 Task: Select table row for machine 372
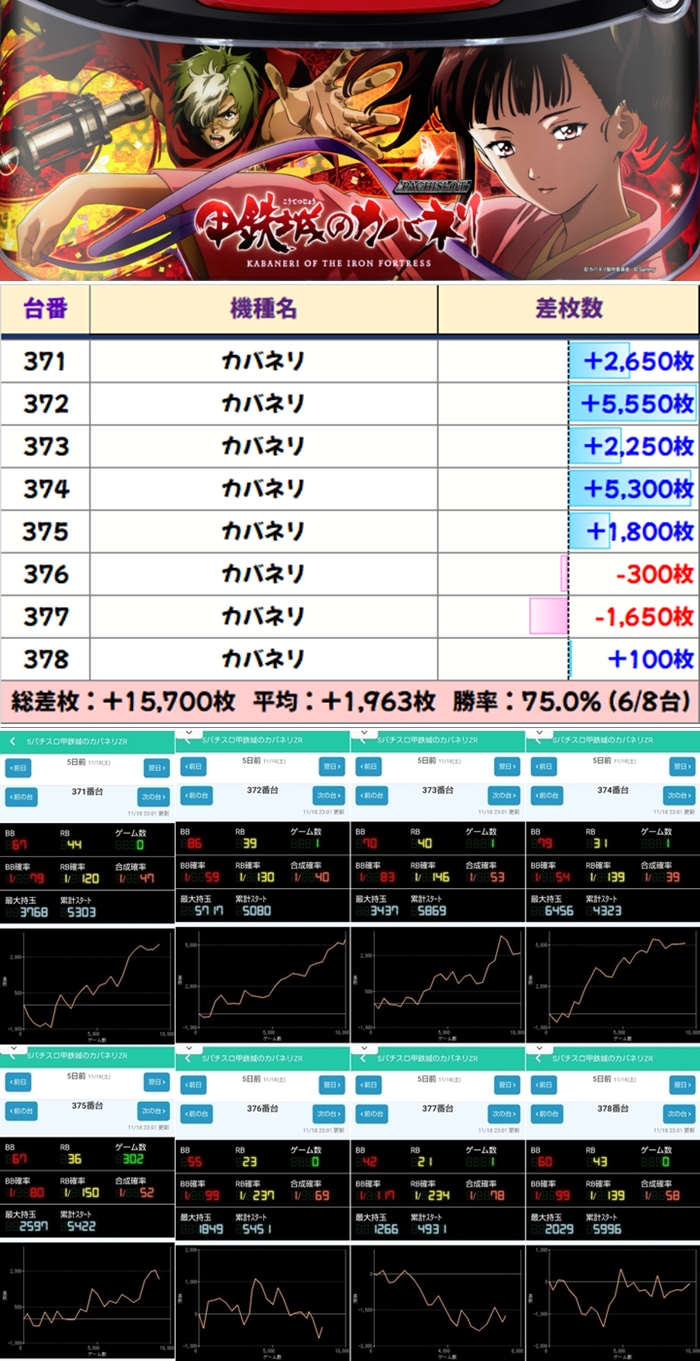350,404
